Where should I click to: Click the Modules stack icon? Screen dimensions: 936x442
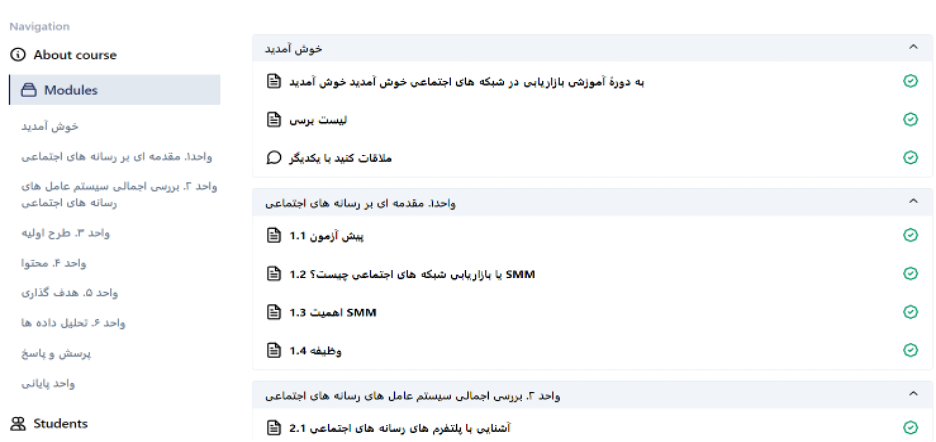tap(29, 90)
